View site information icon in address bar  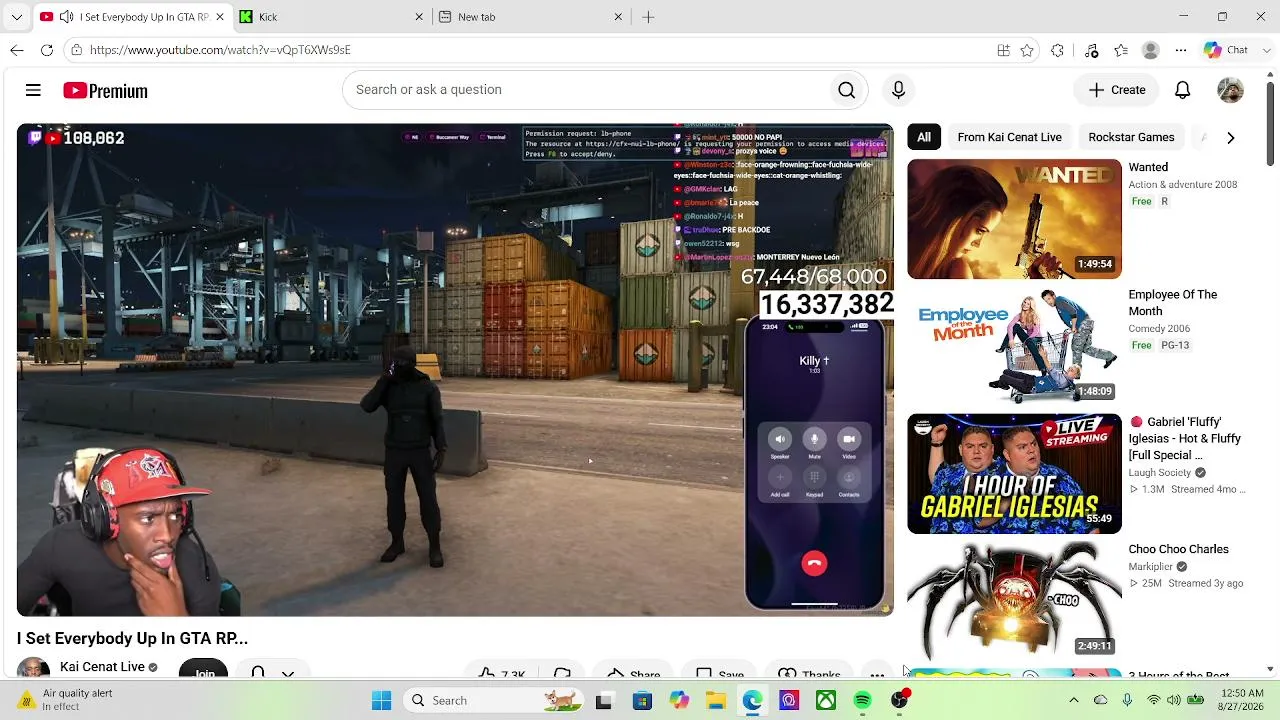76,50
